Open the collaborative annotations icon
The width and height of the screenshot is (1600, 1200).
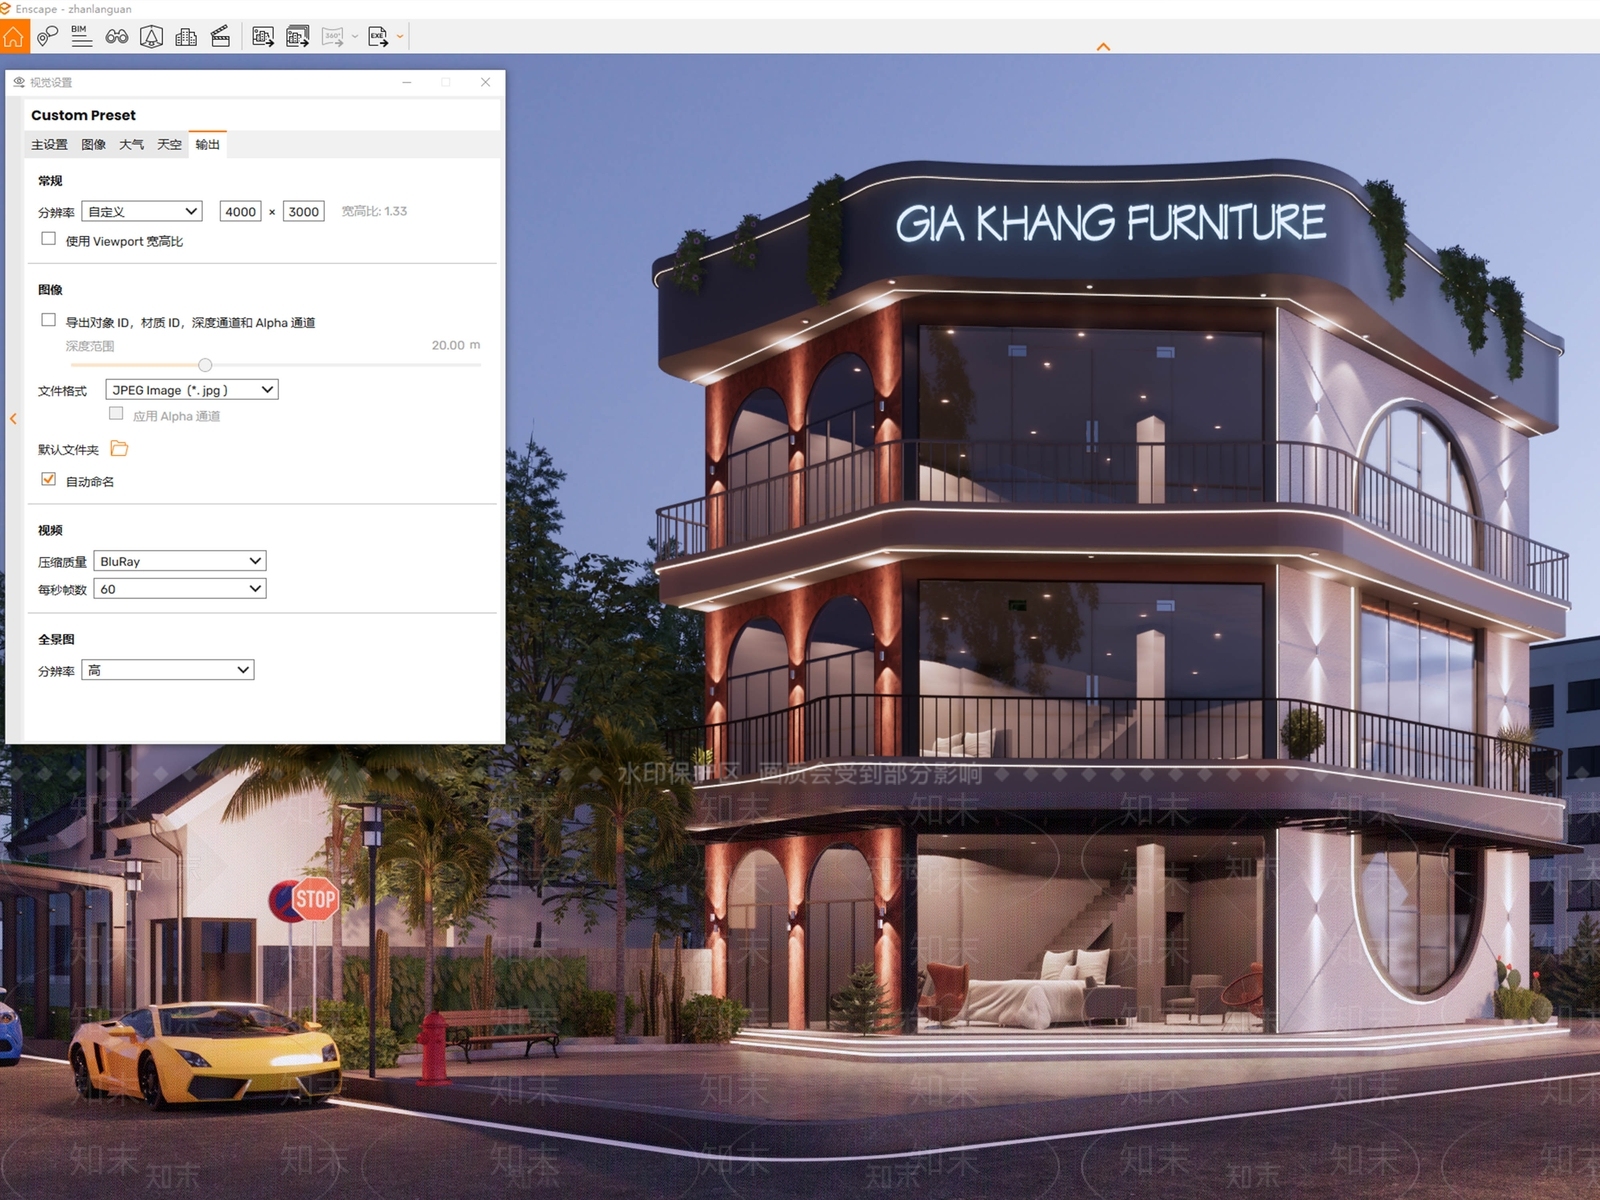pos(47,37)
